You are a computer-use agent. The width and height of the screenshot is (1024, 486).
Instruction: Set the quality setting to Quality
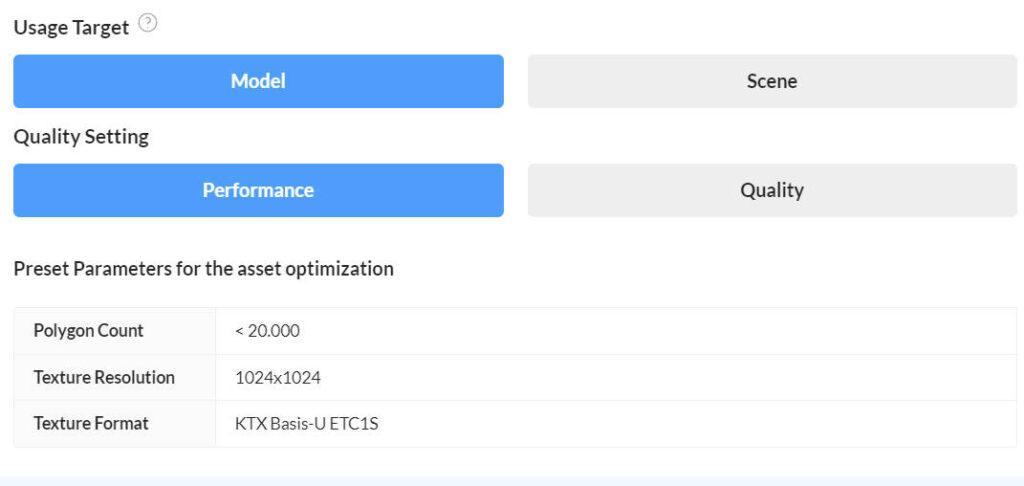click(772, 190)
